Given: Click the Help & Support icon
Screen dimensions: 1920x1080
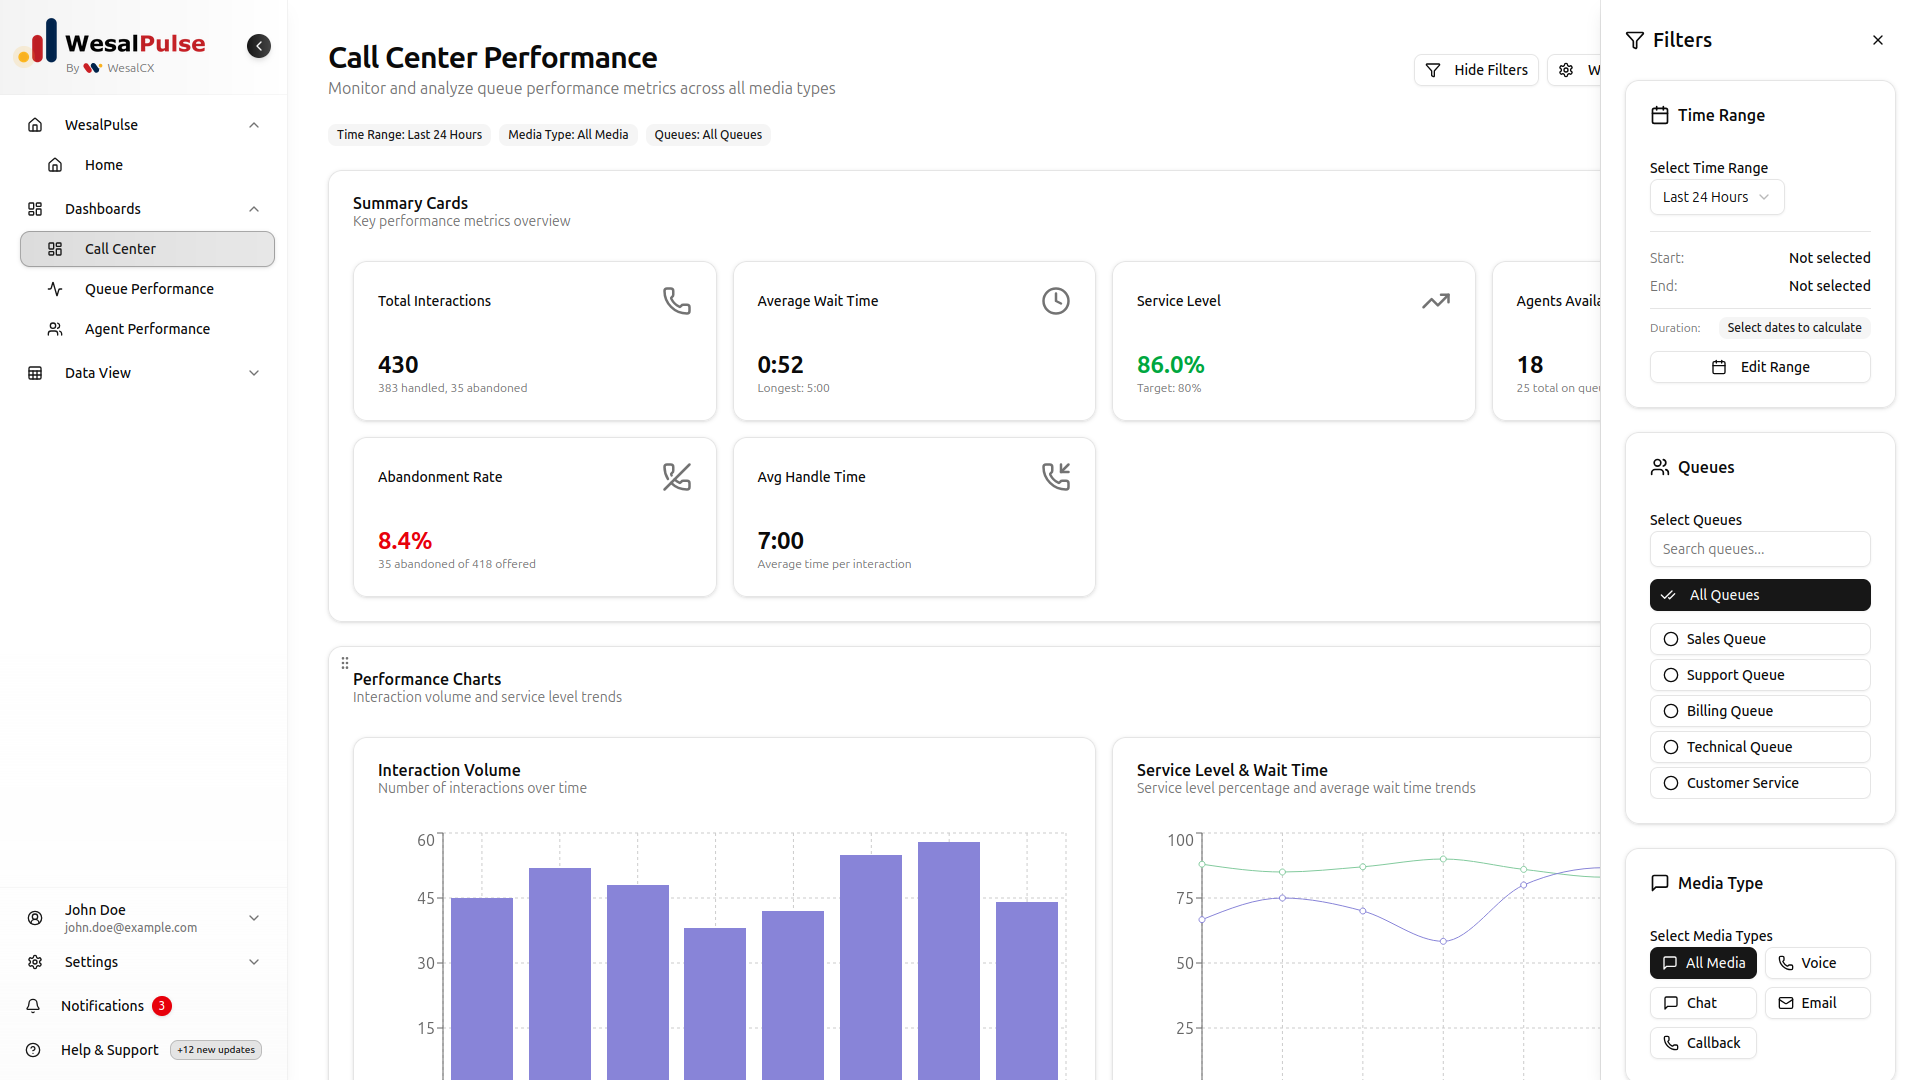Looking at the screenshot, I should pyautogui.click(x=34, y=1050).
